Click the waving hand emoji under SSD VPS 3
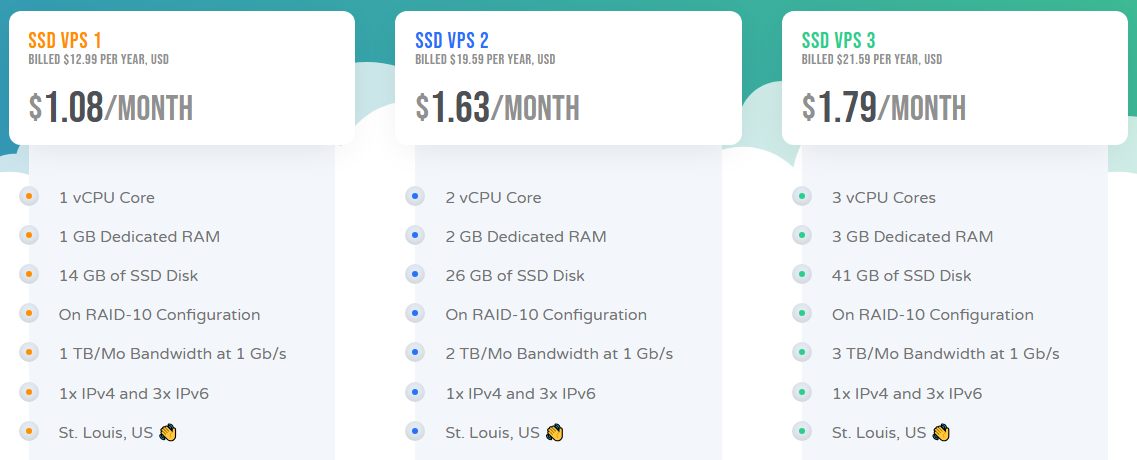This screenshot has height=460, width=1137. tap(941, 433)
